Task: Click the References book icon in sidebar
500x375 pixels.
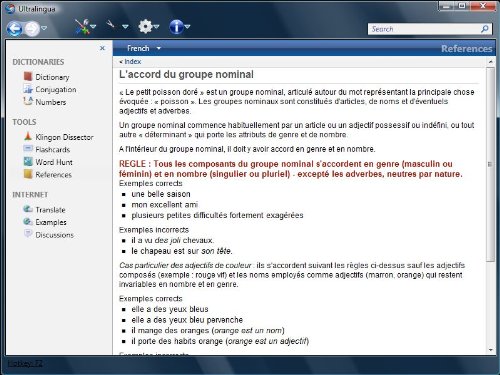Action: 28,174
